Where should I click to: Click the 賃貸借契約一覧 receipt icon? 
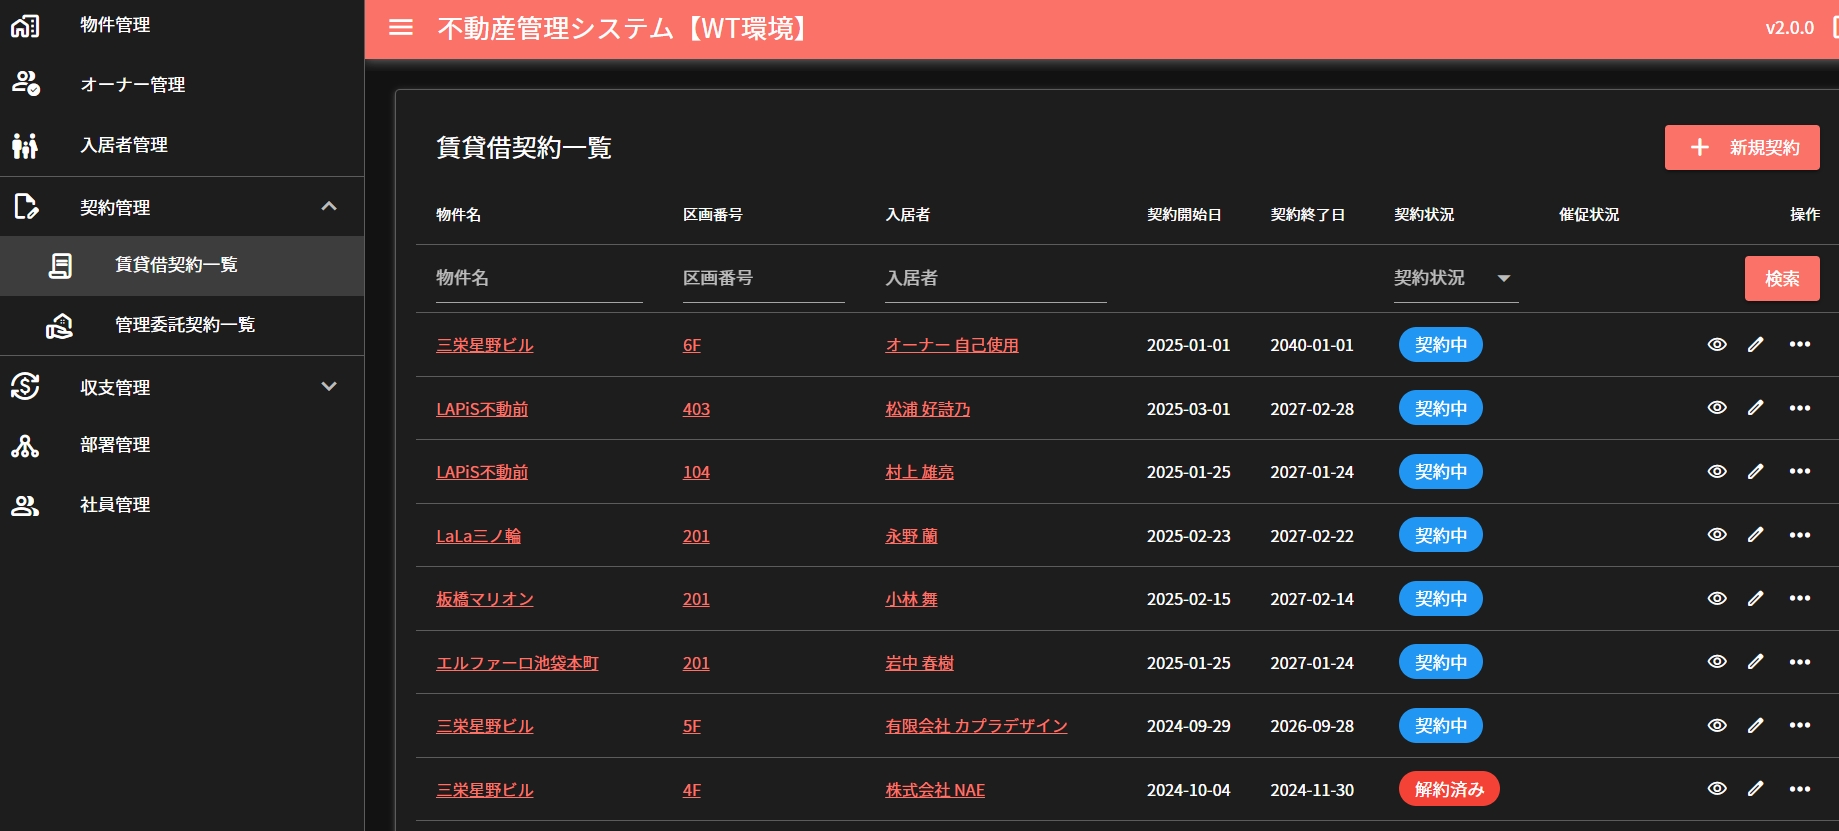tap(60, 265)
